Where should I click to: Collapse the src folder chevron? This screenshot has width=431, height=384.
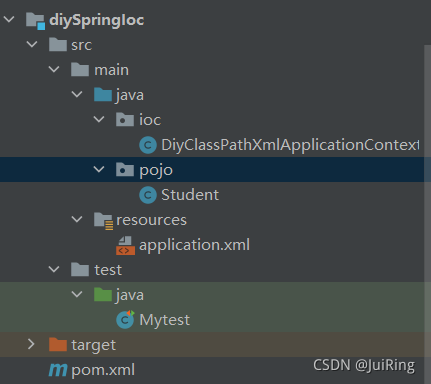click(32, 44)
